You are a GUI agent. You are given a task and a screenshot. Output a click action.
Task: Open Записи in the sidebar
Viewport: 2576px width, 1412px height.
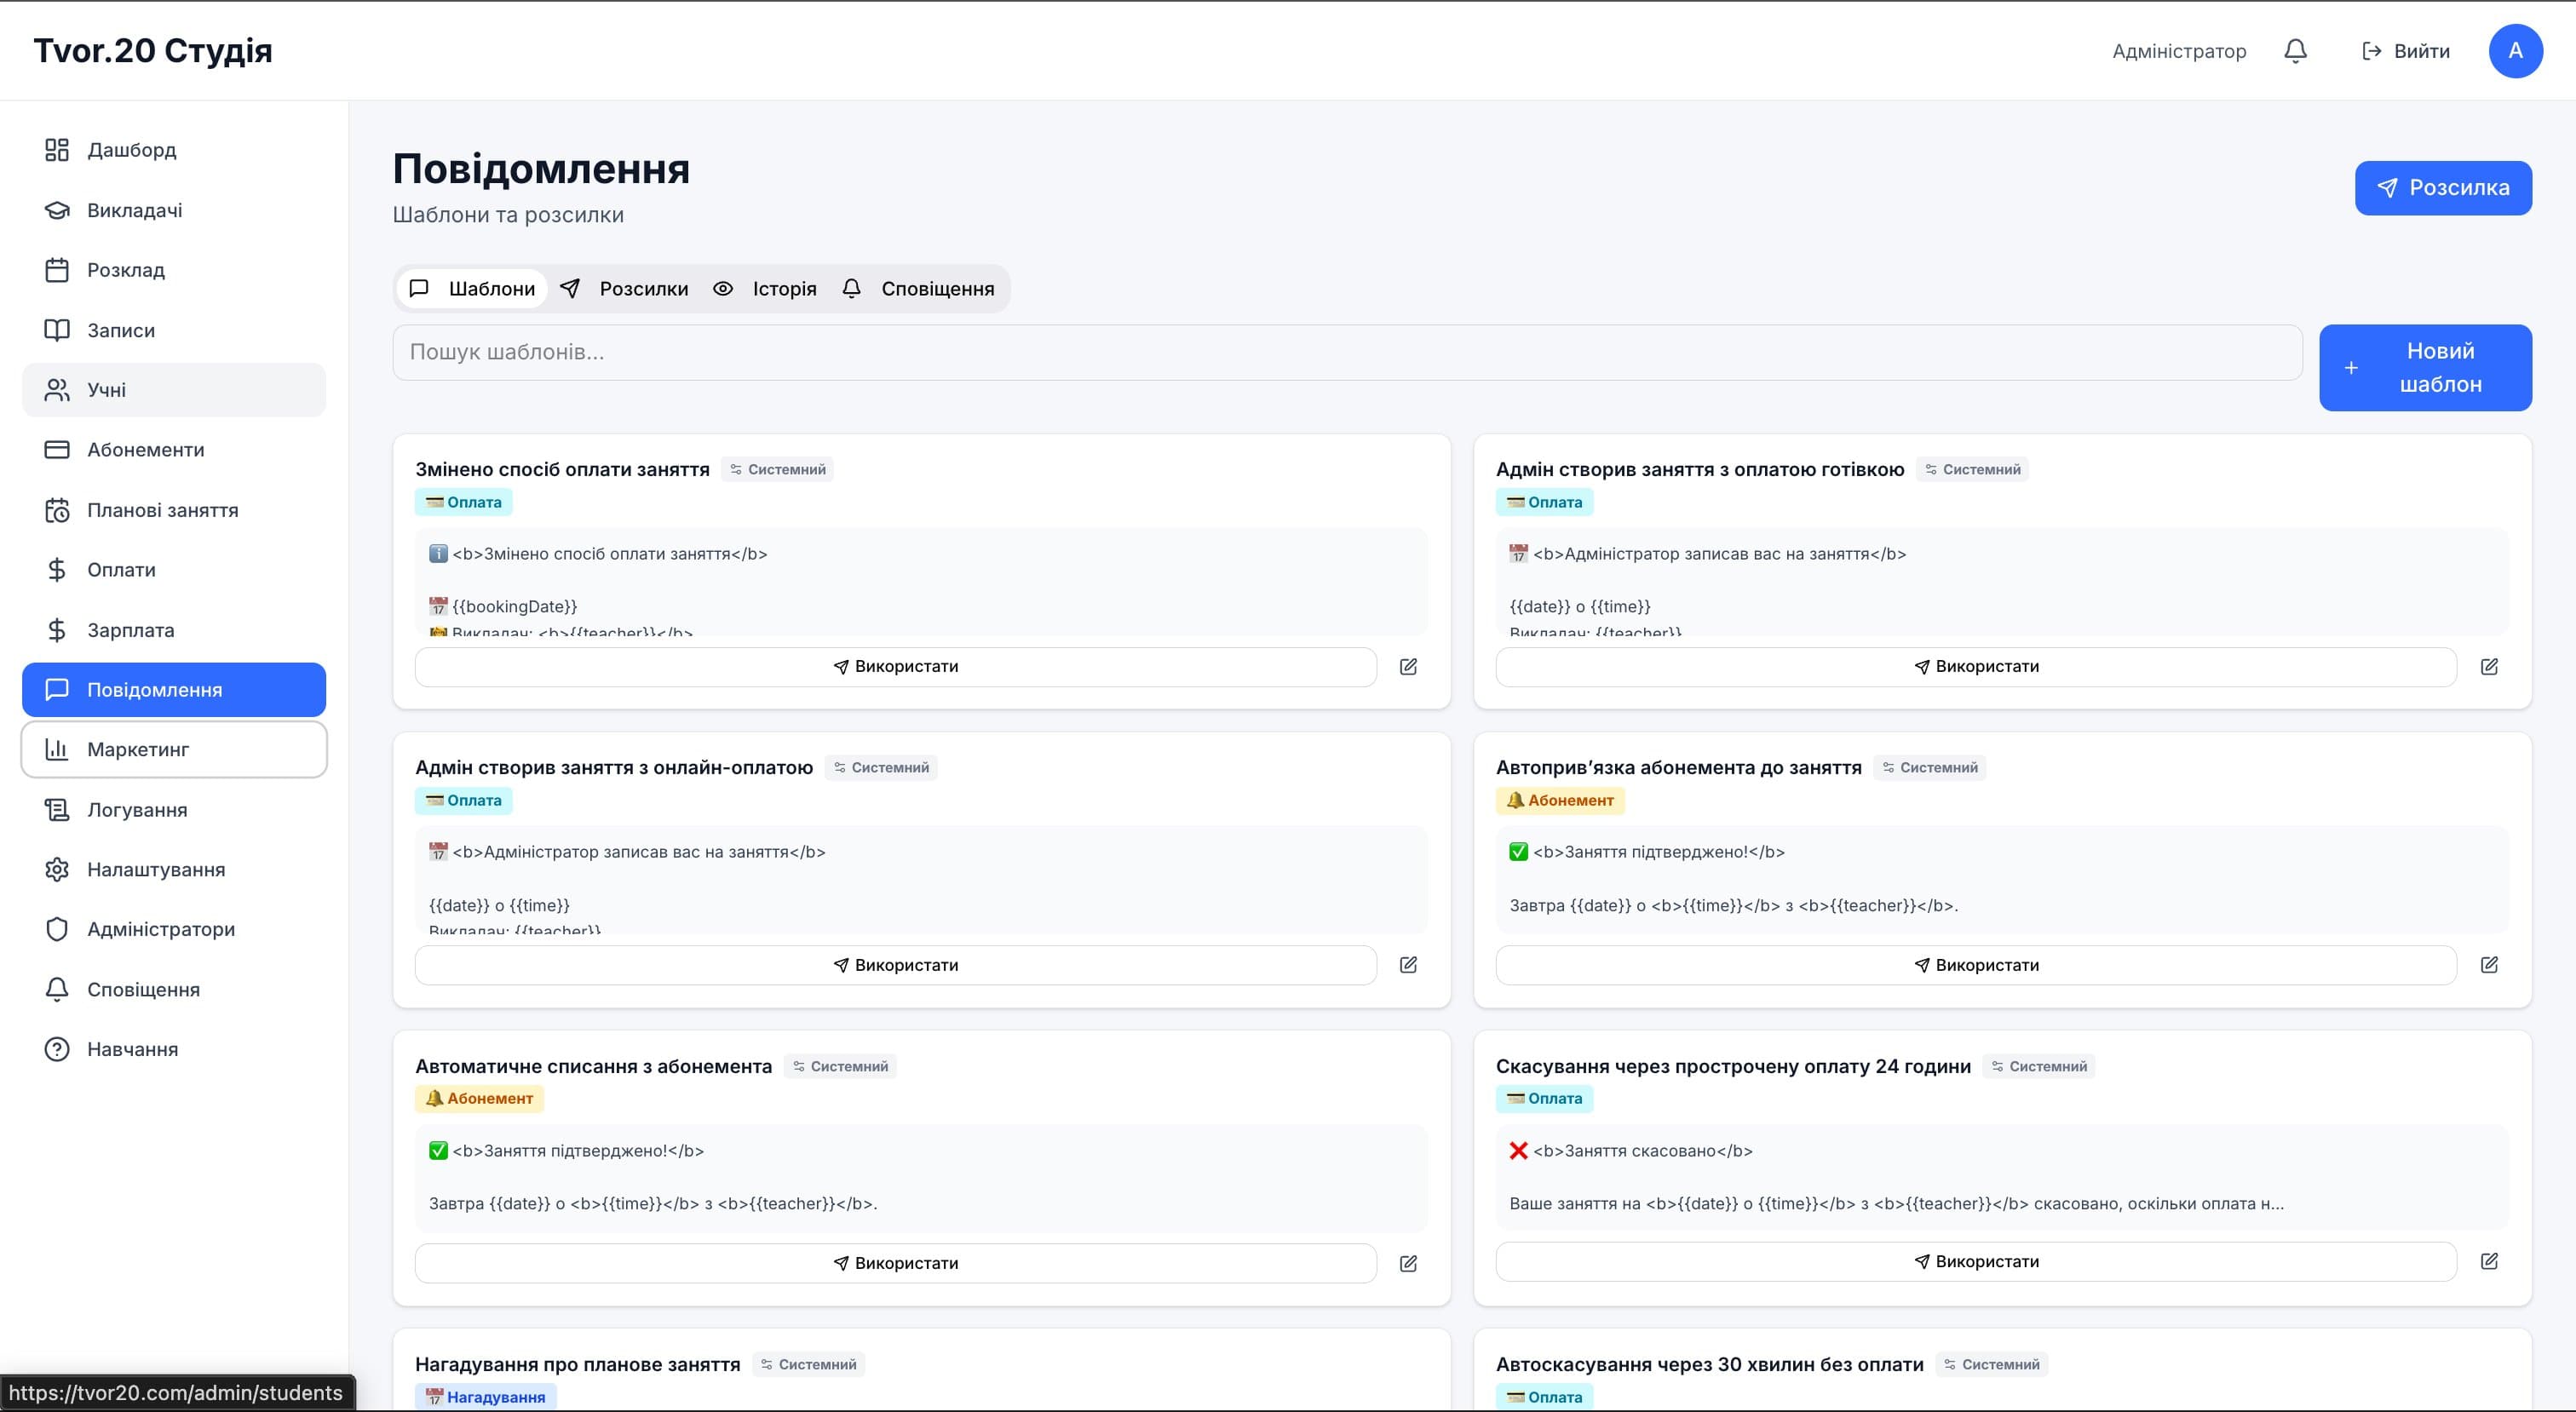pyautogui.click(x=174, y=330)
